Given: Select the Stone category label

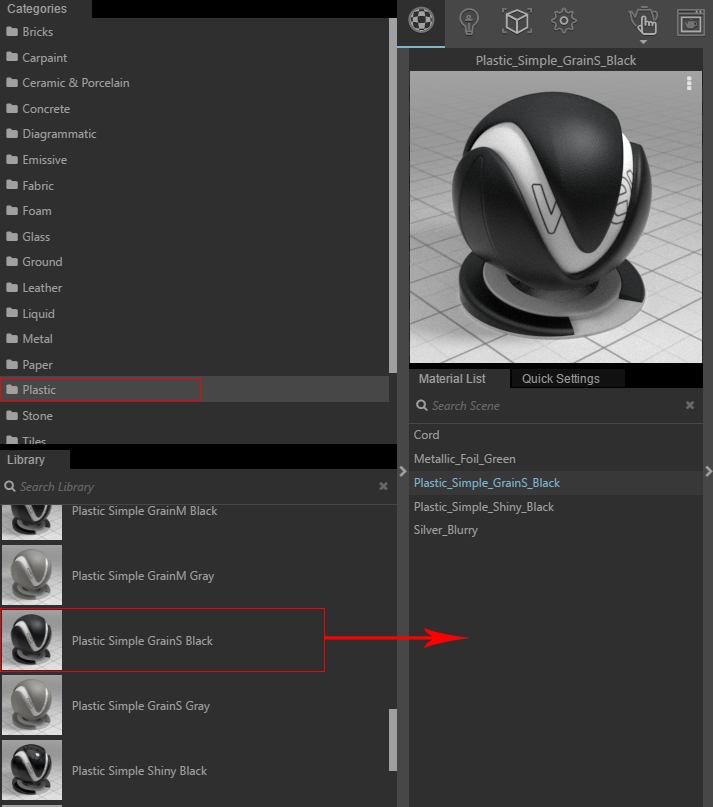Looking at the screenshot, I should click(38, 415).
